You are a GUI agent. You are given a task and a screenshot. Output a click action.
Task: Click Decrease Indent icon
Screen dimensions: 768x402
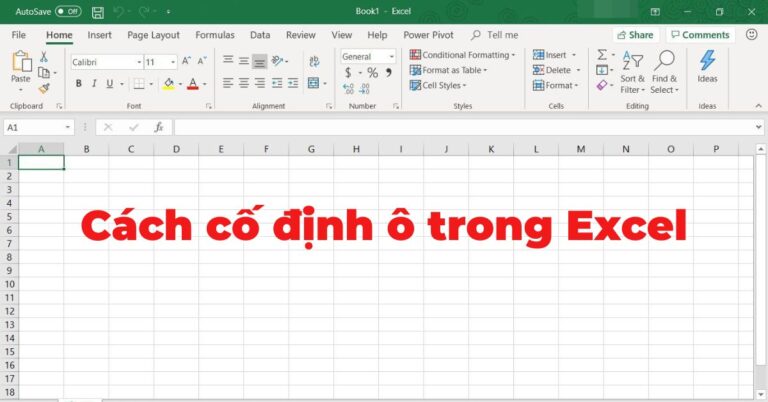click(277, 83)
